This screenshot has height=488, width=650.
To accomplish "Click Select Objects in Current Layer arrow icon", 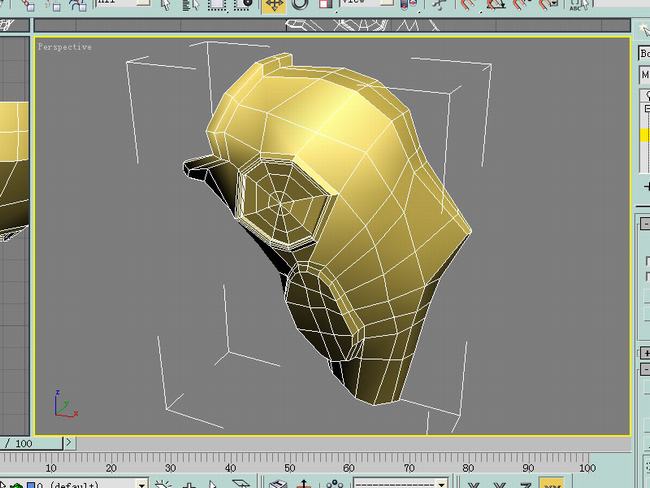I will [213, 484].
